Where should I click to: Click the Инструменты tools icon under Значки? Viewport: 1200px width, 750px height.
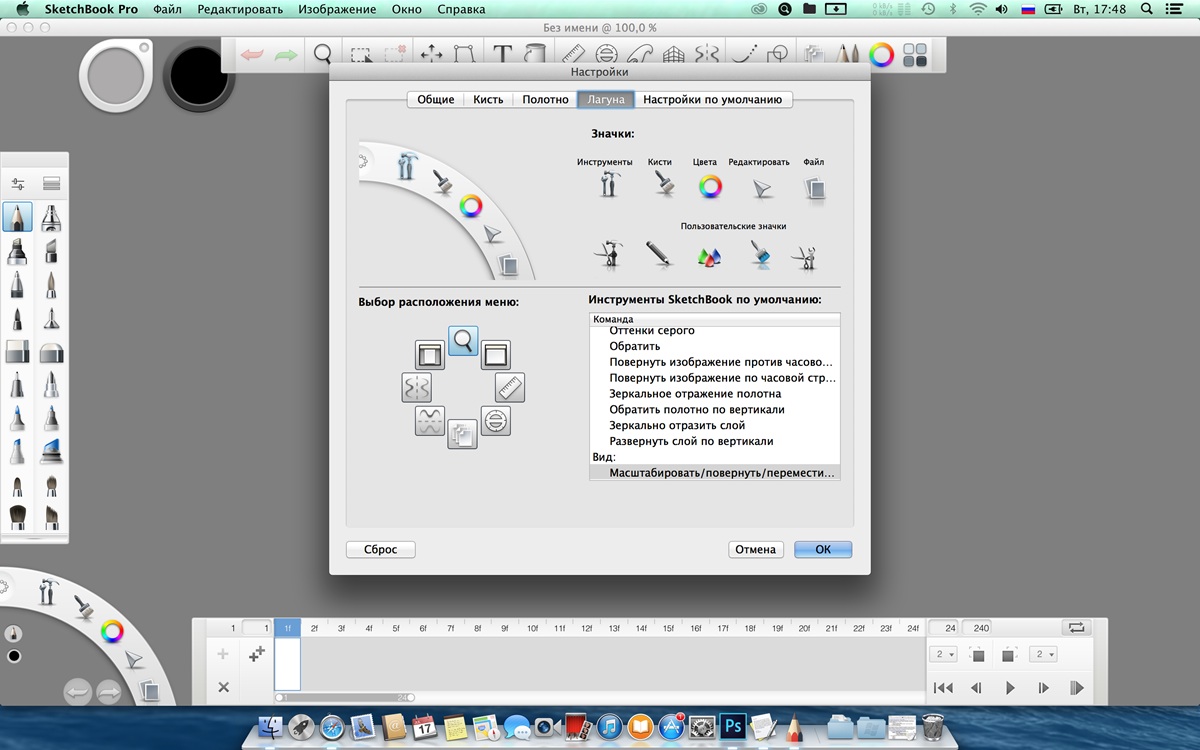pyautogui.click(x=607, y=184)
